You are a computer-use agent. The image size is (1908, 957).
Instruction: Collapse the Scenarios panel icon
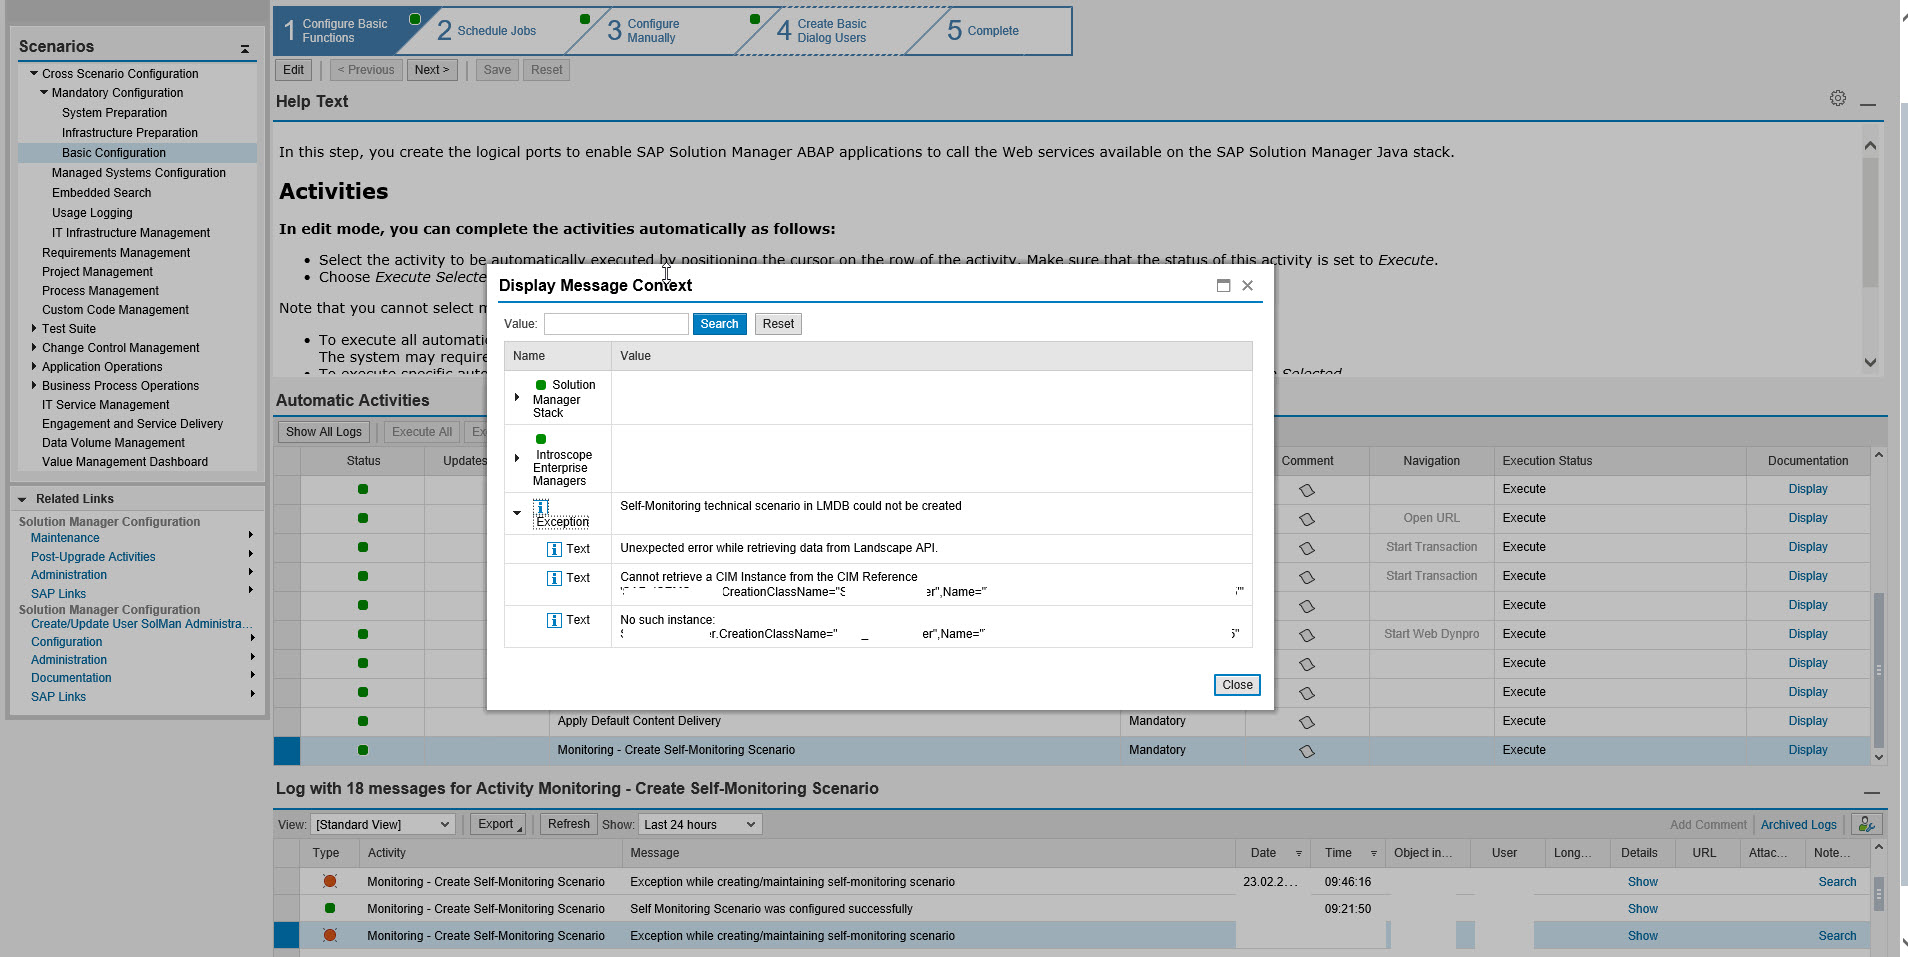click(245, 48)
